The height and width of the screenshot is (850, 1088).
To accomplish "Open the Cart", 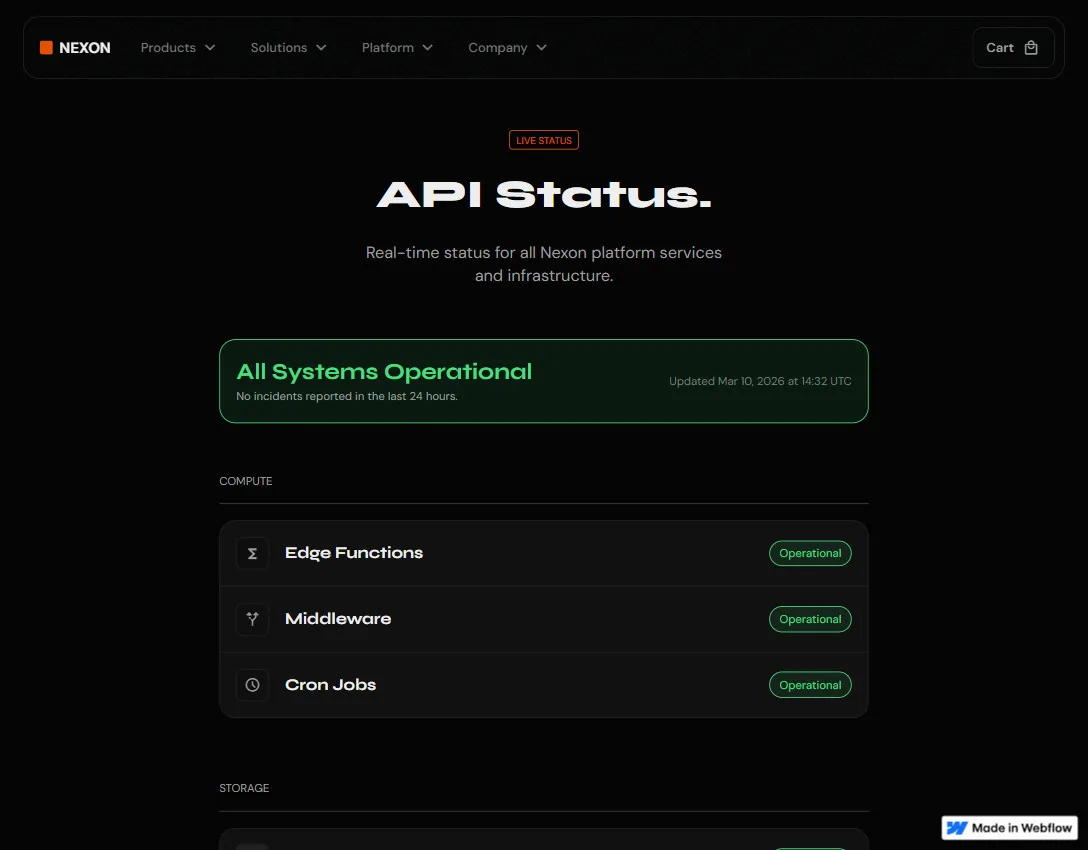I will (1013, 47).
